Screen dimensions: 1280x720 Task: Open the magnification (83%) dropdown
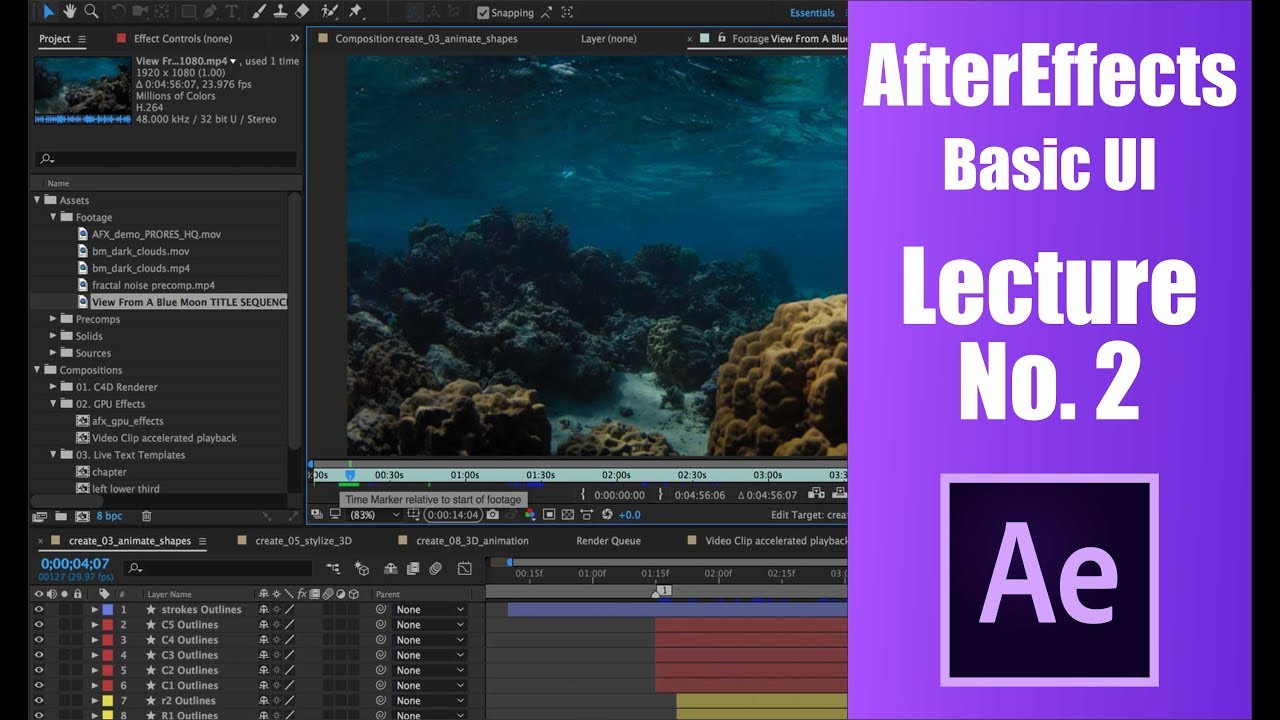pyautogui.click(x=376, y=515)
